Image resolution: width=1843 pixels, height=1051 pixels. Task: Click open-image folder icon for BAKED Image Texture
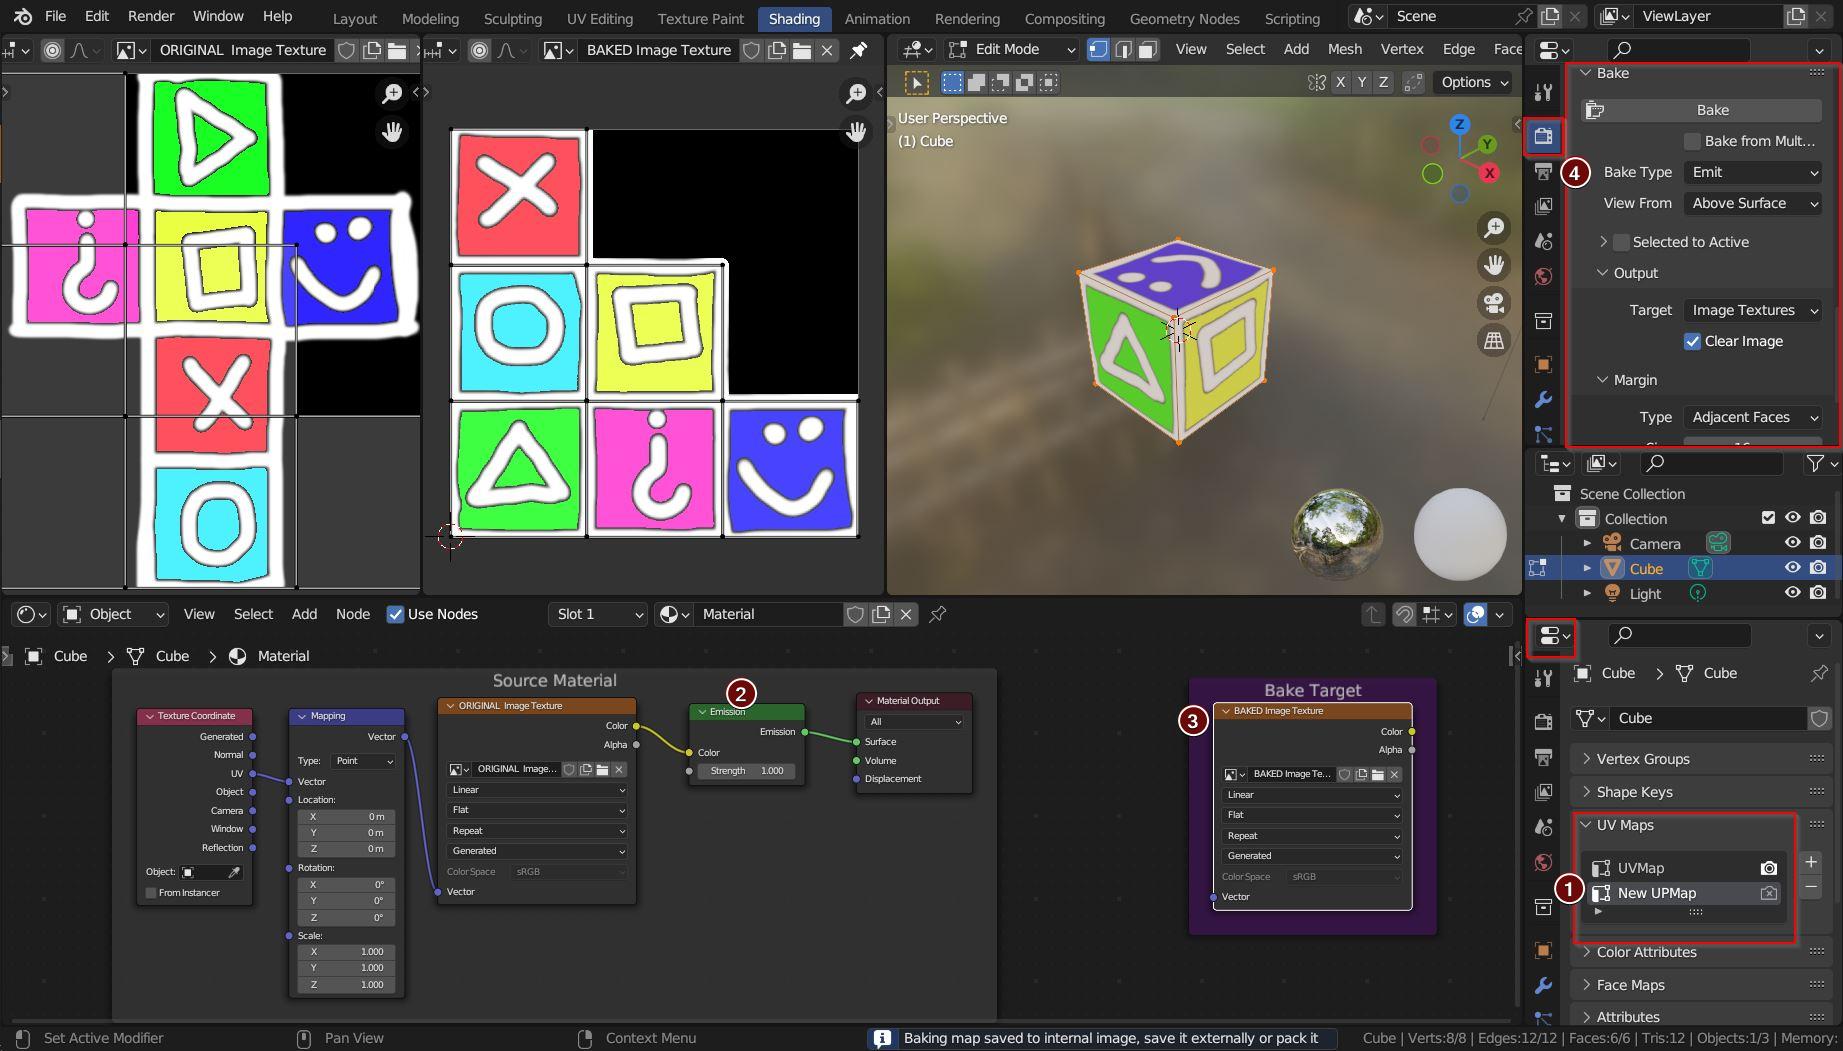click(x=802, y=50)
